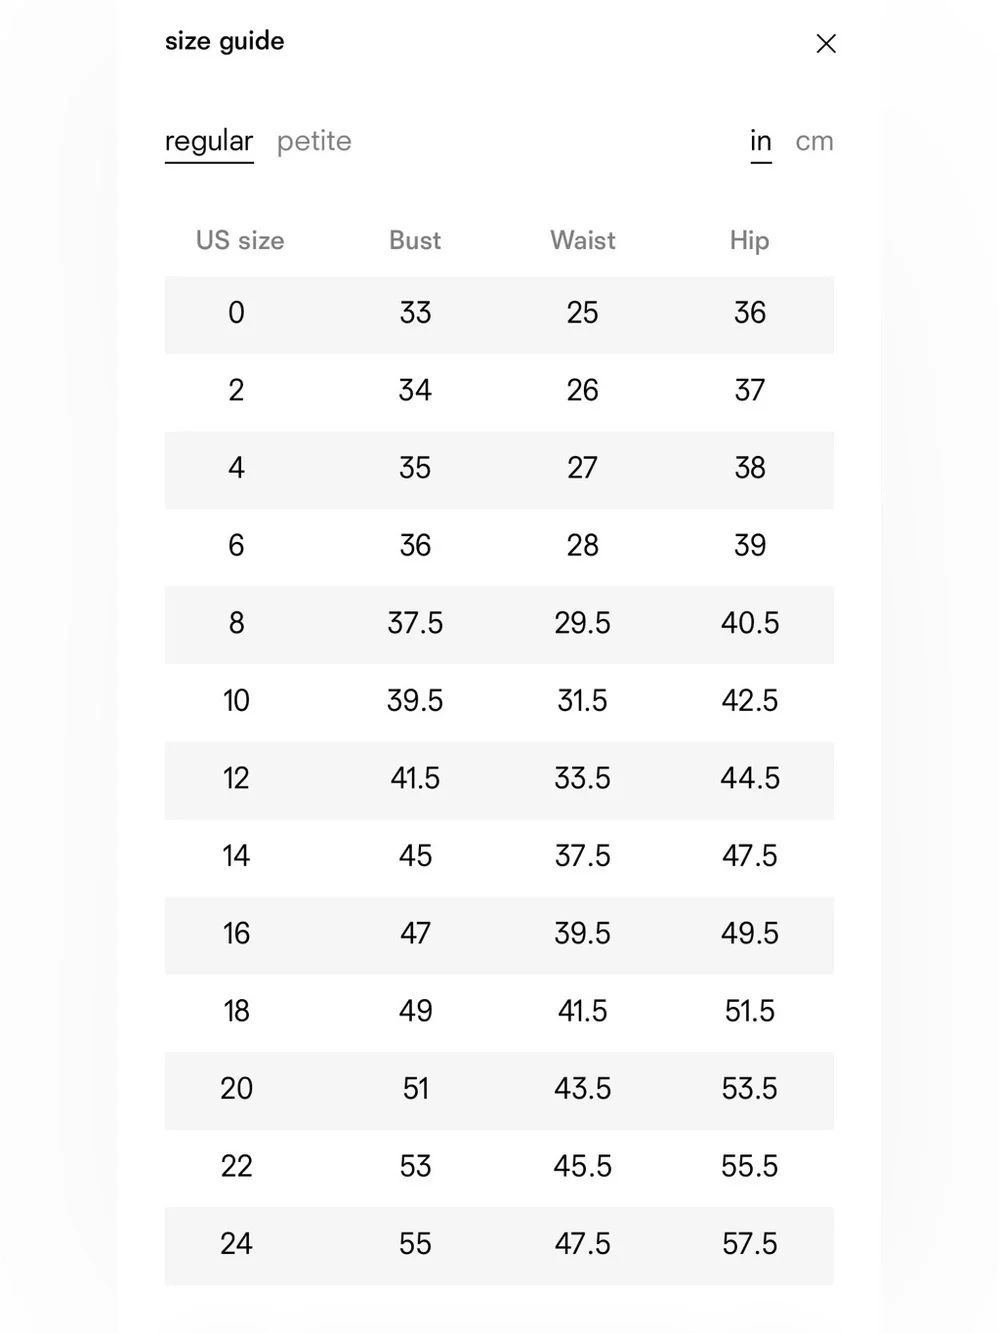
Task: Click the size 18 hip value 51.5
Action: click(x=749, y=1011)
